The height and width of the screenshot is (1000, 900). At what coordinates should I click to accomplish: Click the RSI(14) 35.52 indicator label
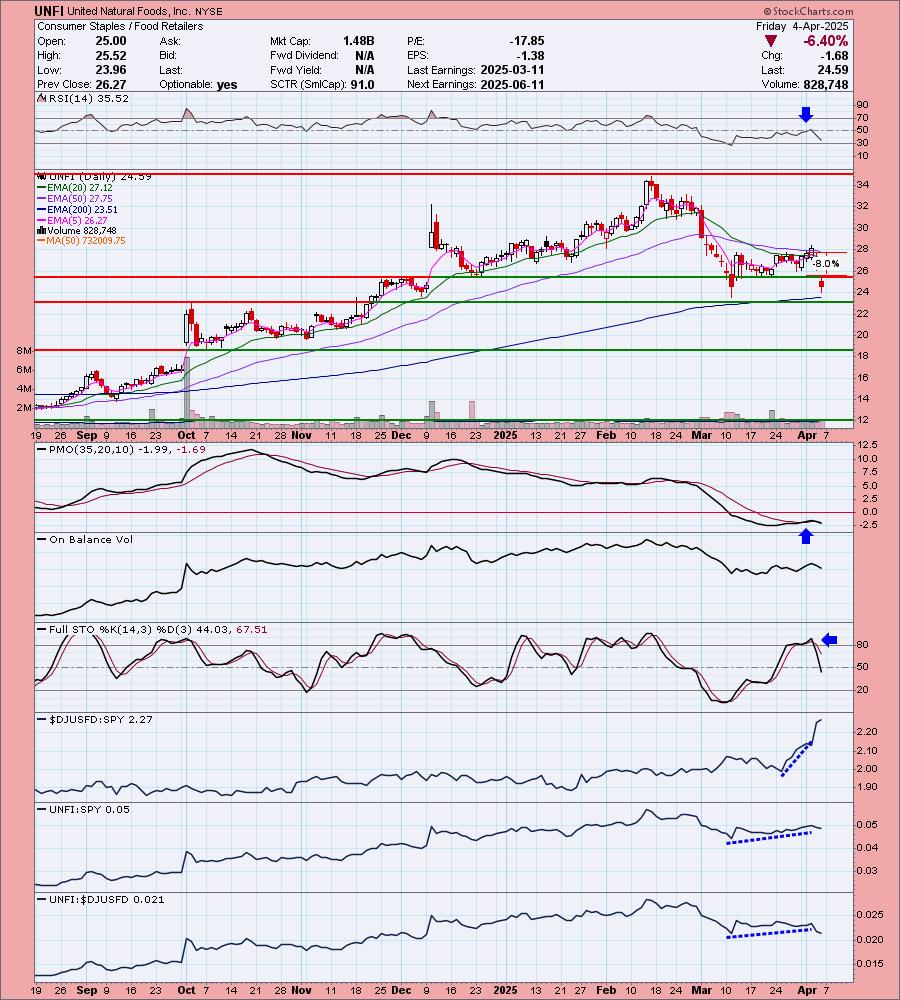(x=84, y=99)
